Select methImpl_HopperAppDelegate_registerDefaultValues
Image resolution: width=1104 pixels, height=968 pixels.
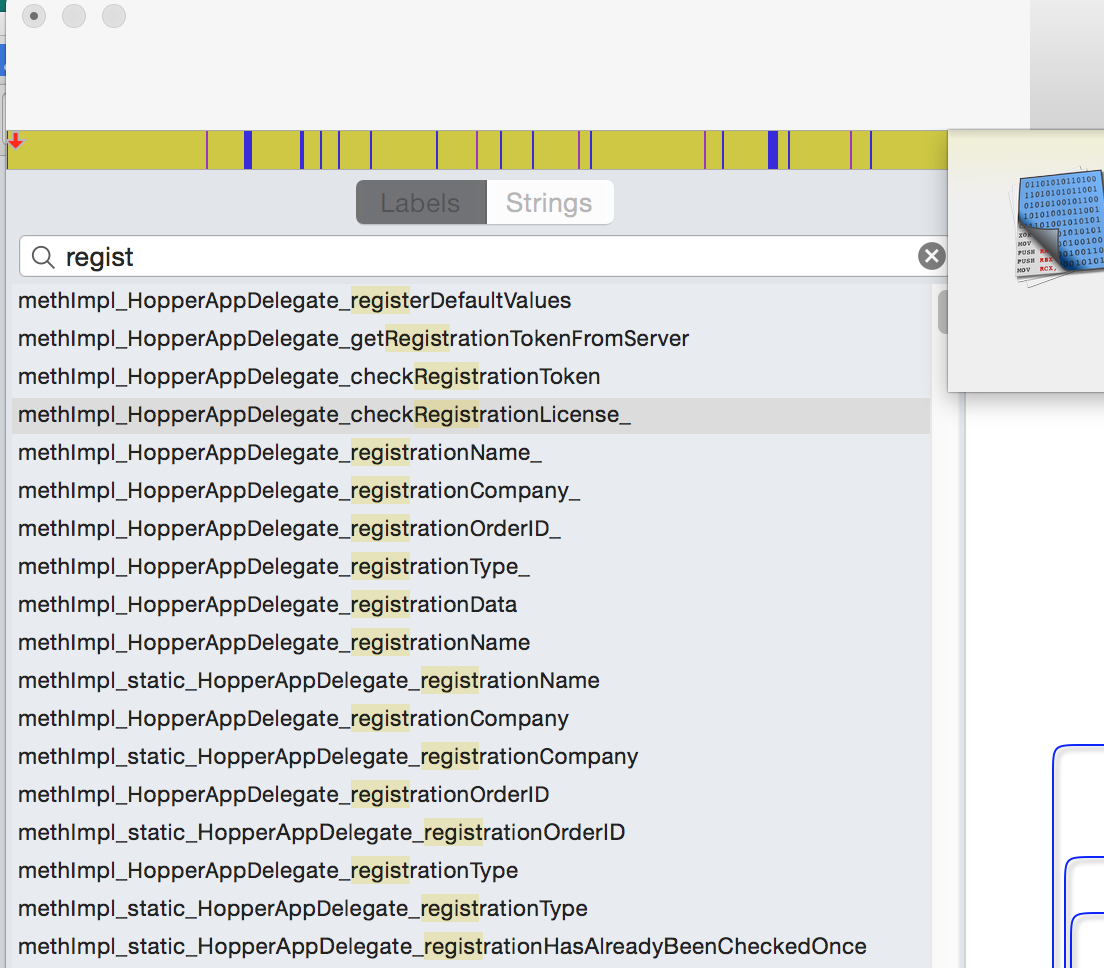pyautogui.click(x=470, y=301)
